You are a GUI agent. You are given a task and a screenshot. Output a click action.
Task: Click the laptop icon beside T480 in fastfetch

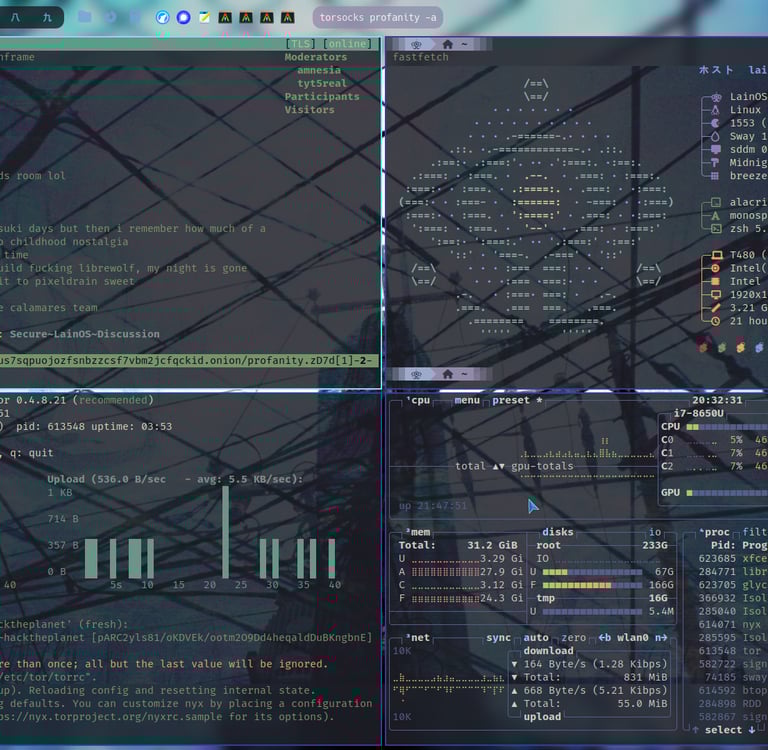pyautogui.click(x=717, y=255)
